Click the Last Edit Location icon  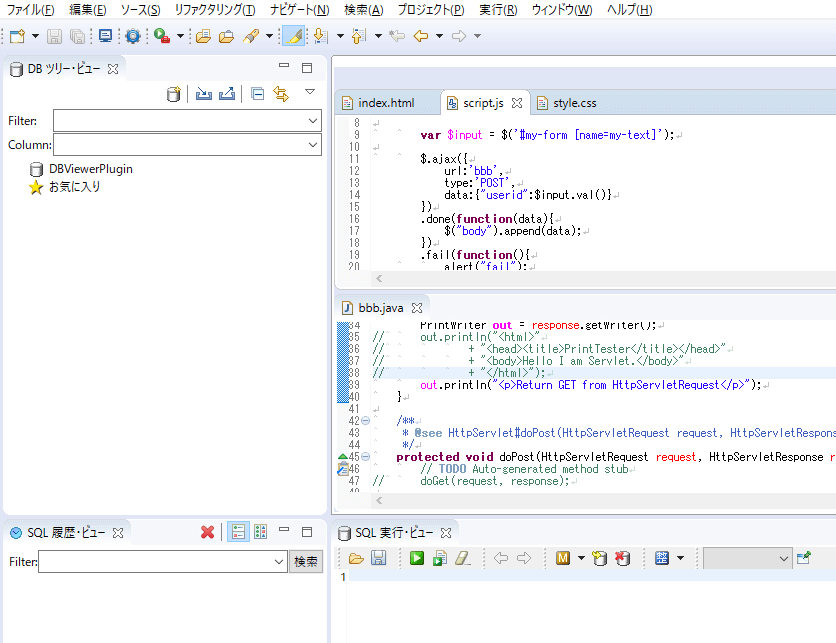397,36
